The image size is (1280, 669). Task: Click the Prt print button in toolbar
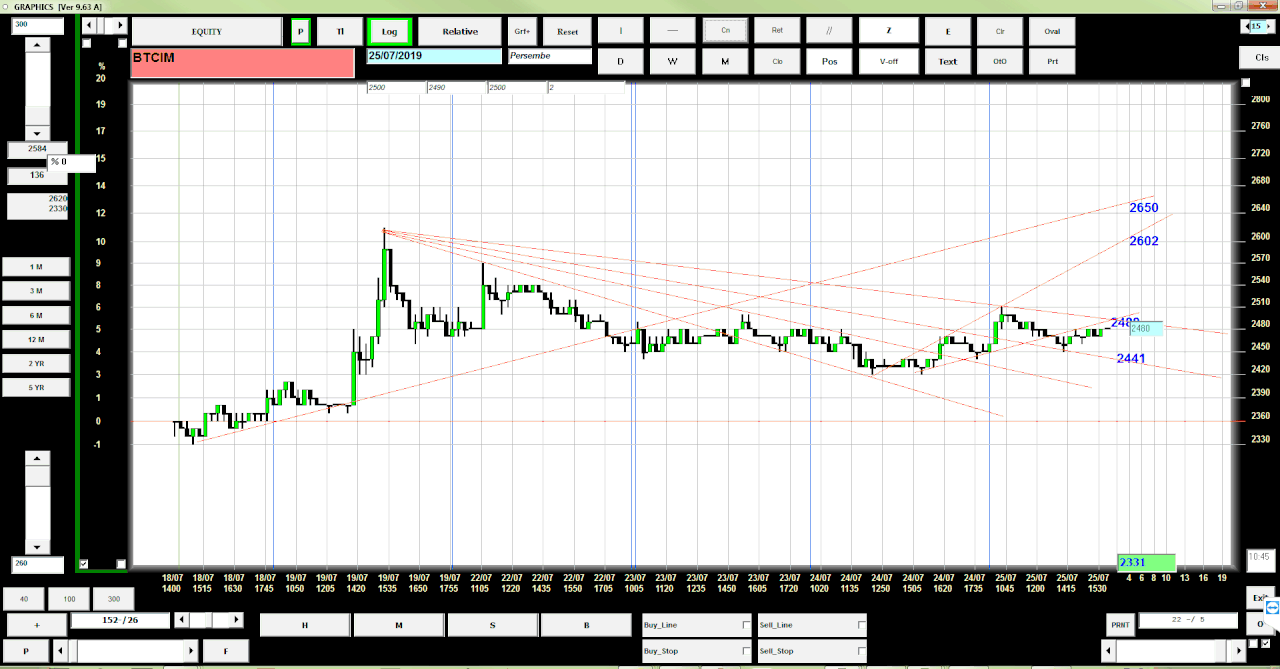click(1052, 61)
